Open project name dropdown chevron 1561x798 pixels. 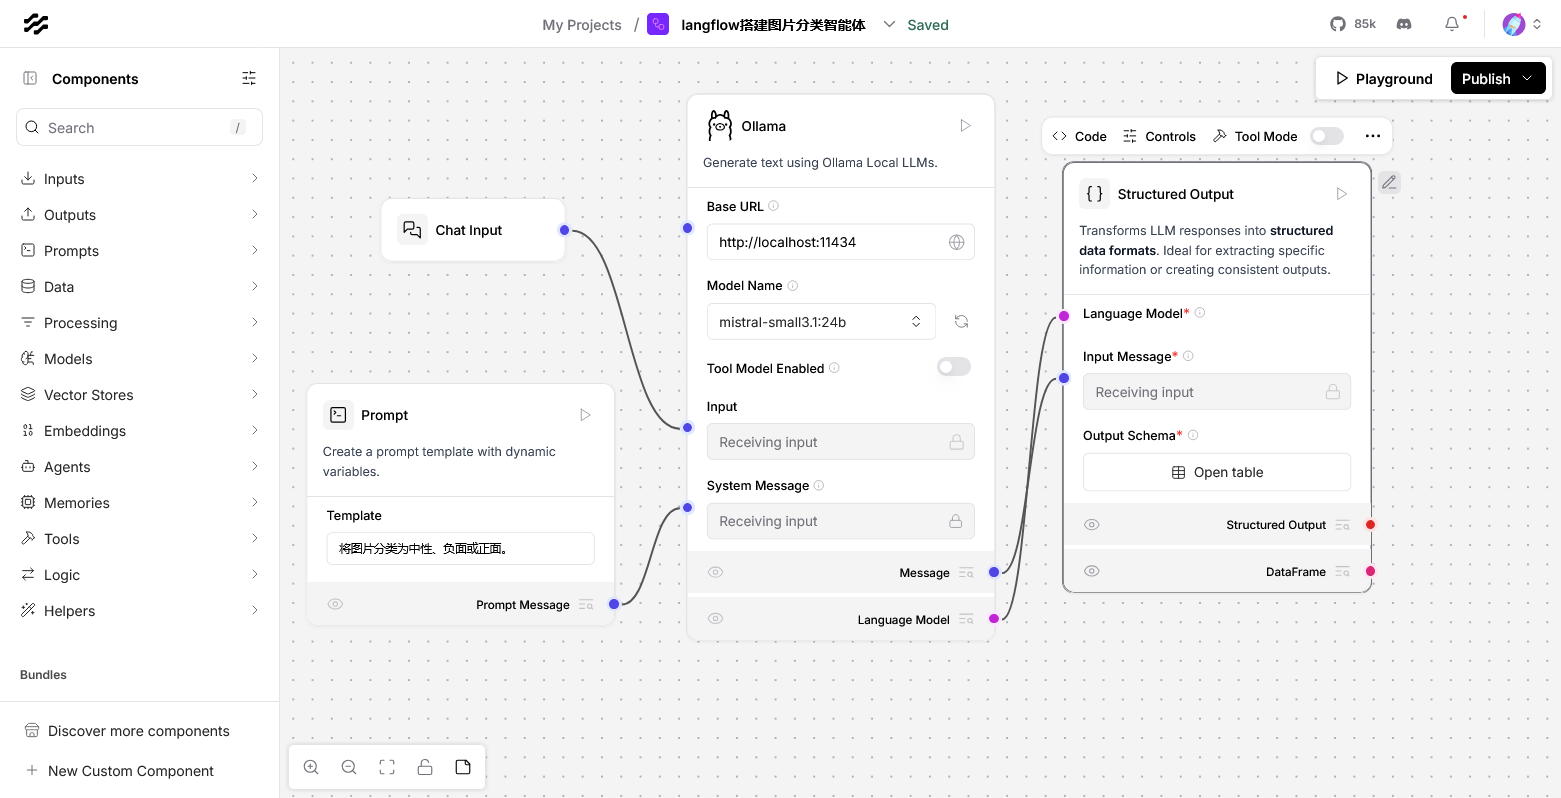tap(889, 24)
